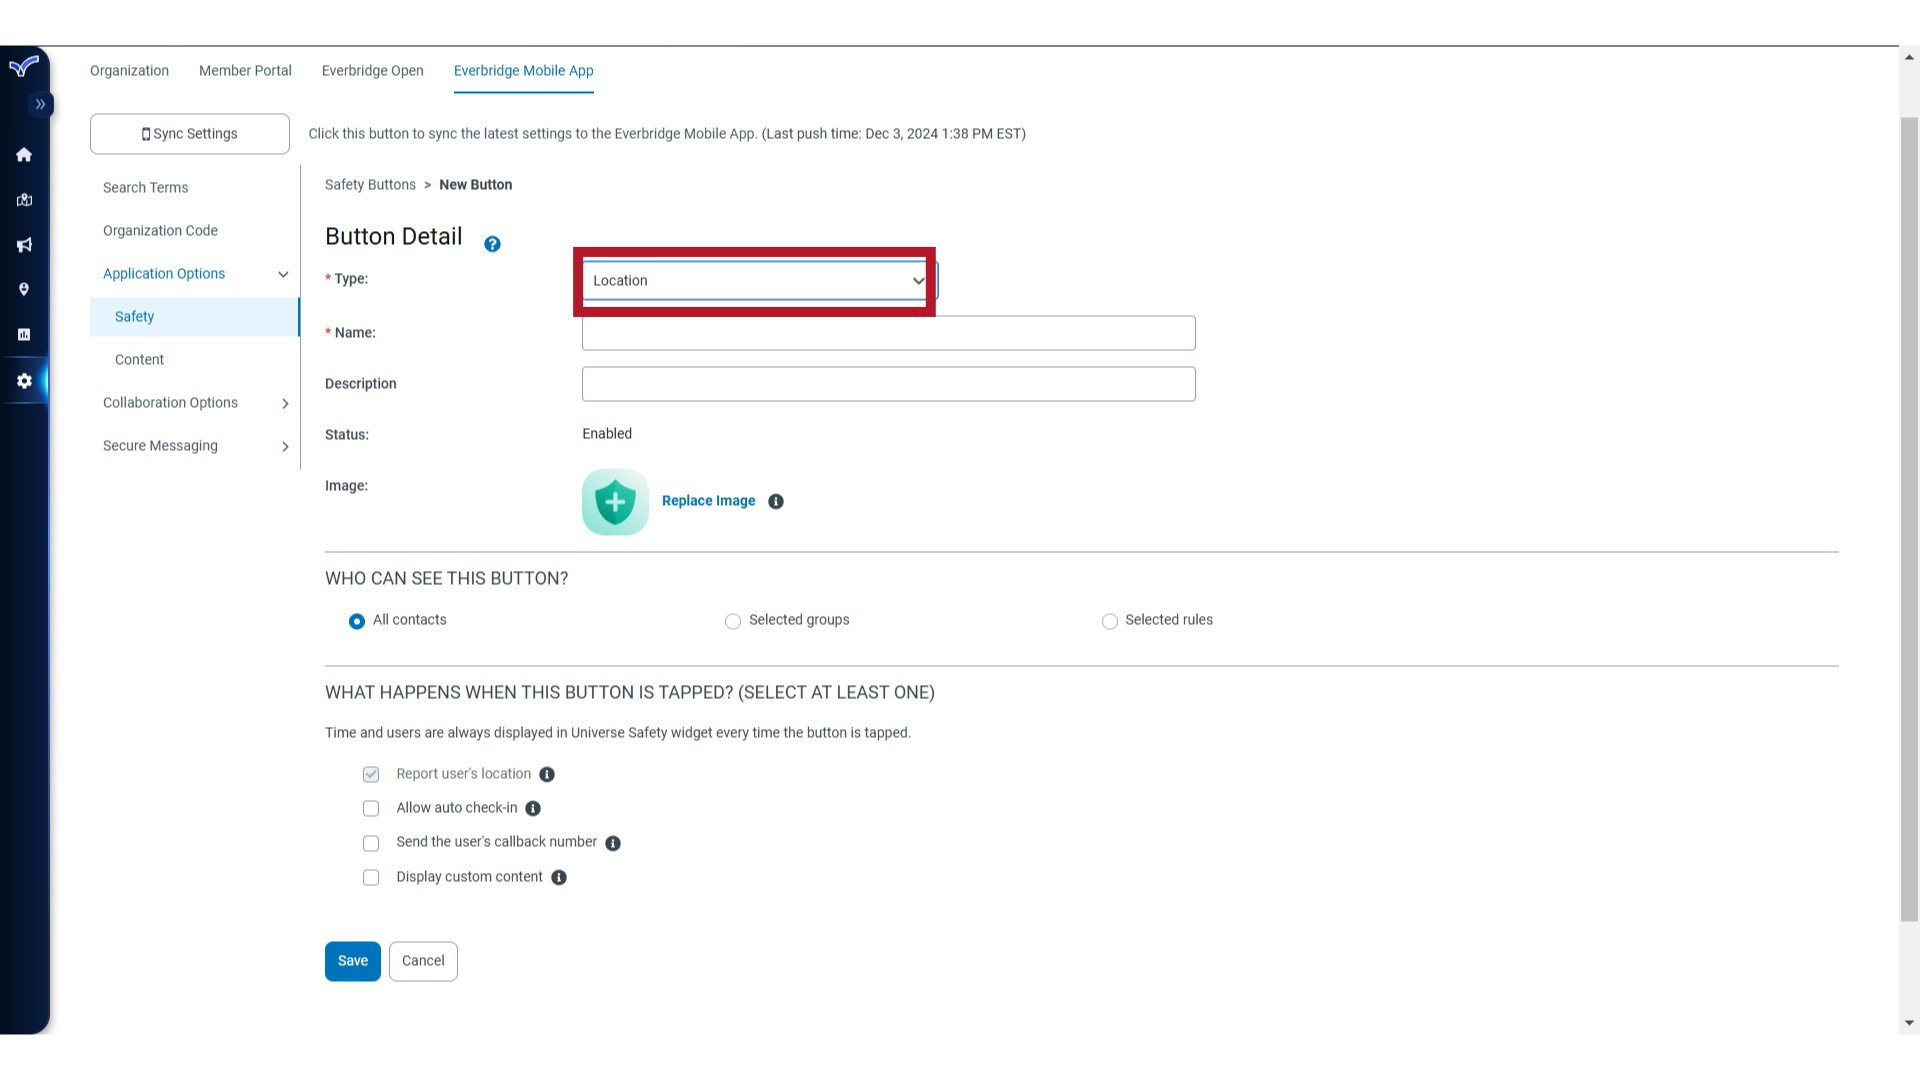Enable the Allow auto check-in checkbox
This screenshot has width=1920, height=1080.
pyautogui.click(x=371, y=807)
